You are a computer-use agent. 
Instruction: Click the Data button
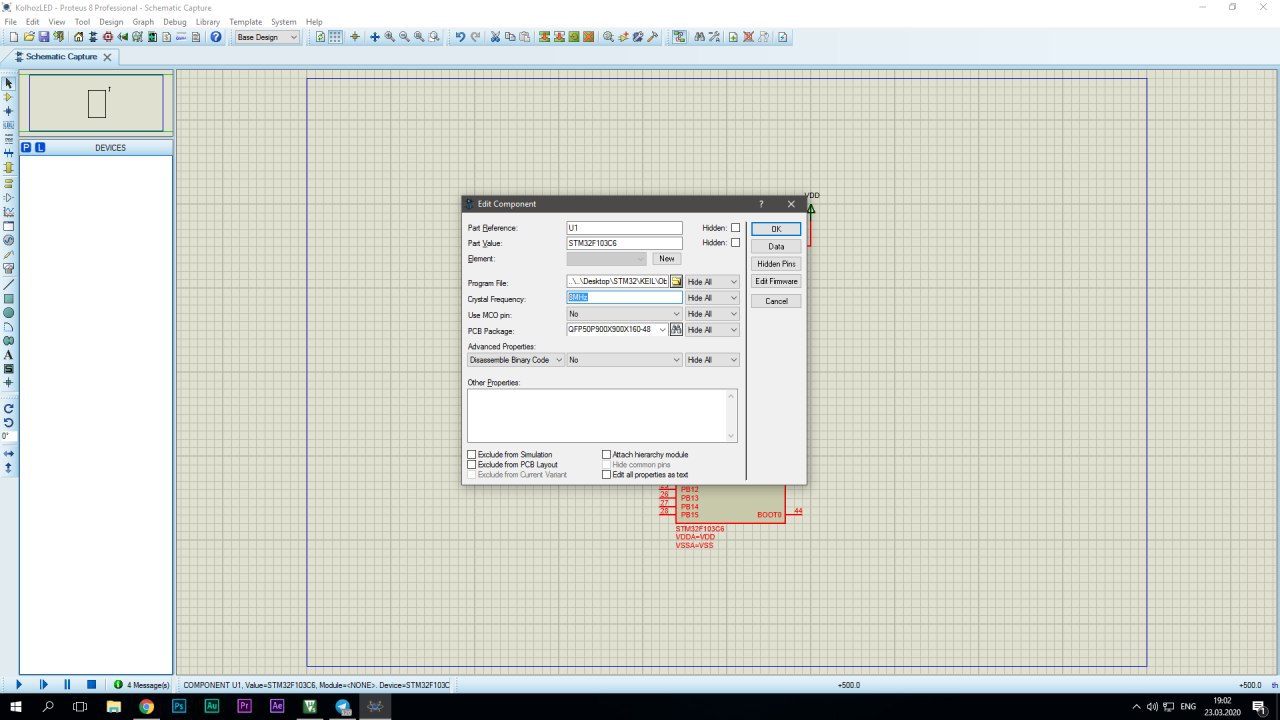tap(776, 246)
